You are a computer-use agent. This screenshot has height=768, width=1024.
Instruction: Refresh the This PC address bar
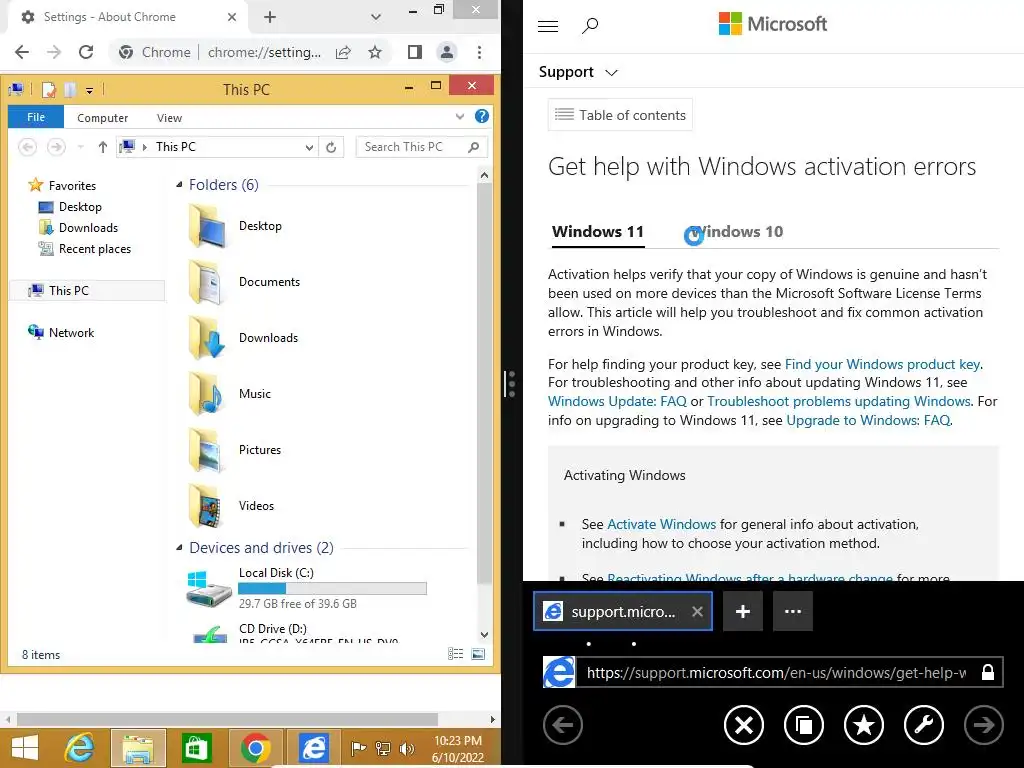point(331,147)
